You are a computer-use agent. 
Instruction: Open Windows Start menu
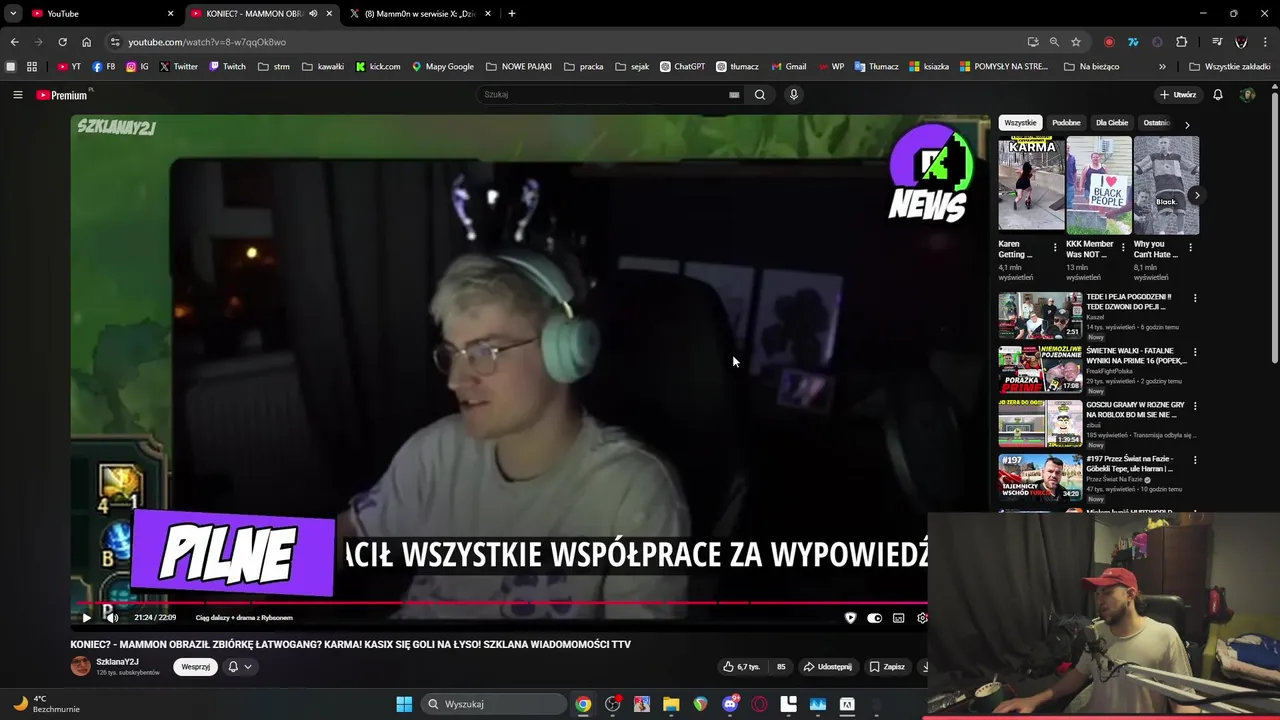404,704
